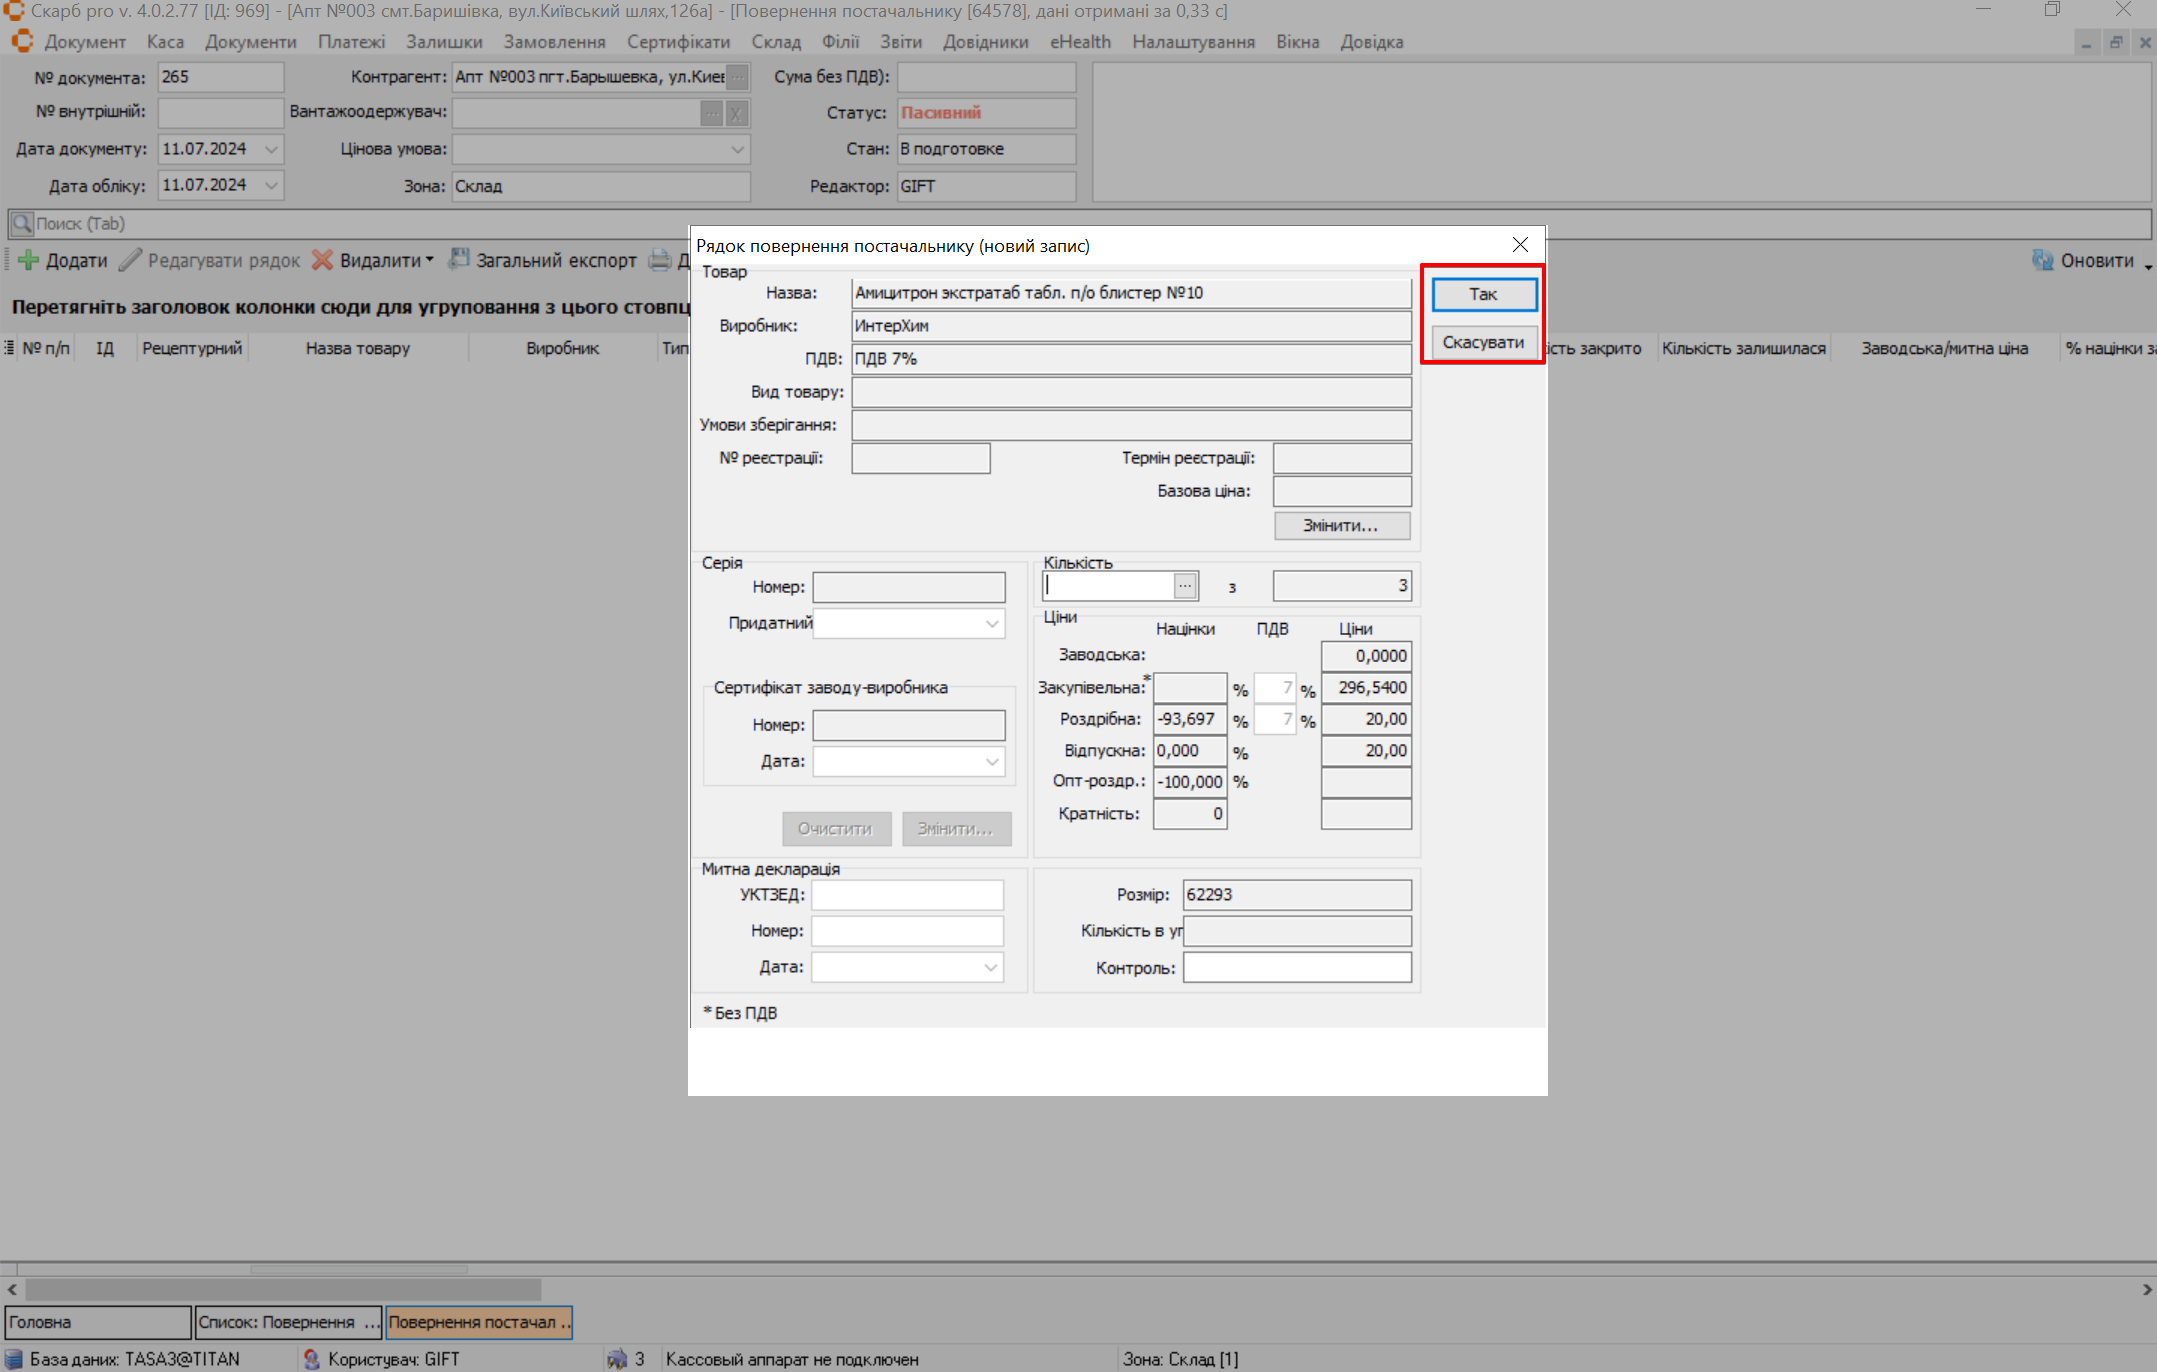Click the УКТЗЕД input field
2157x1372 pixels.
(906, 895)
